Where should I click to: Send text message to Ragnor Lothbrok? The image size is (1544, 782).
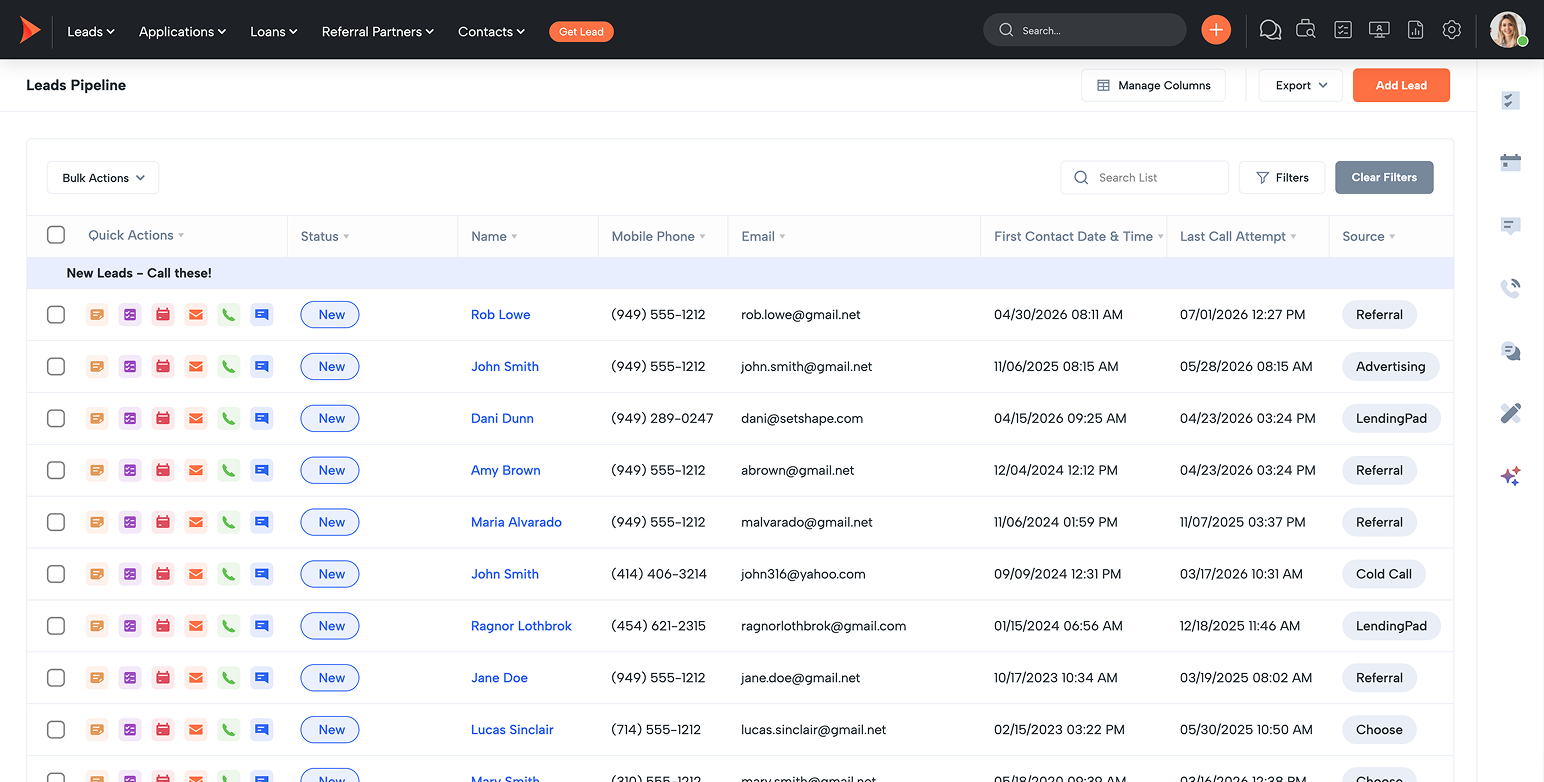(262, 626)
